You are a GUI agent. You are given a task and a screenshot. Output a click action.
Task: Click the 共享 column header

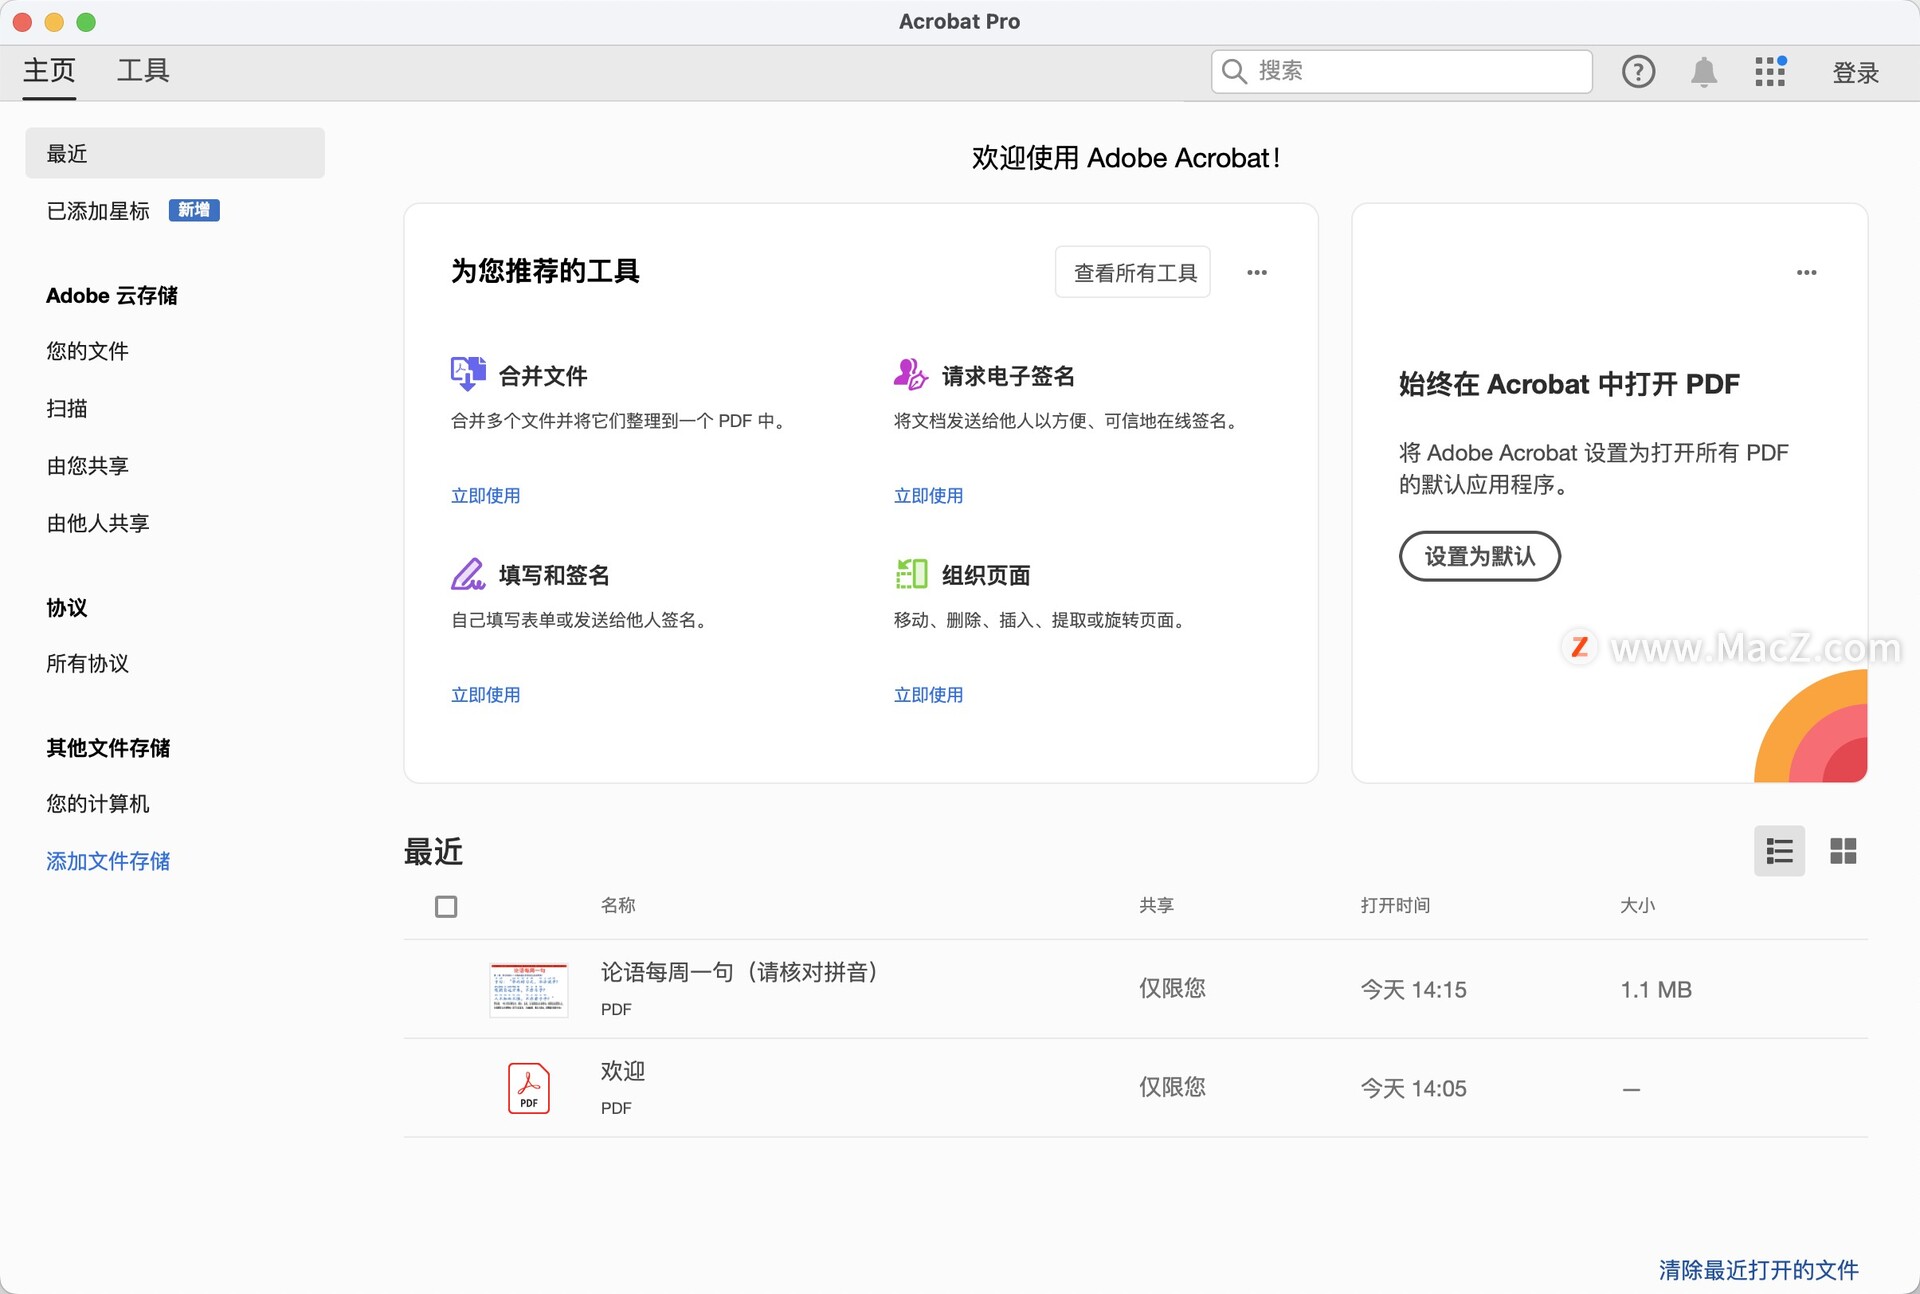1156,905
